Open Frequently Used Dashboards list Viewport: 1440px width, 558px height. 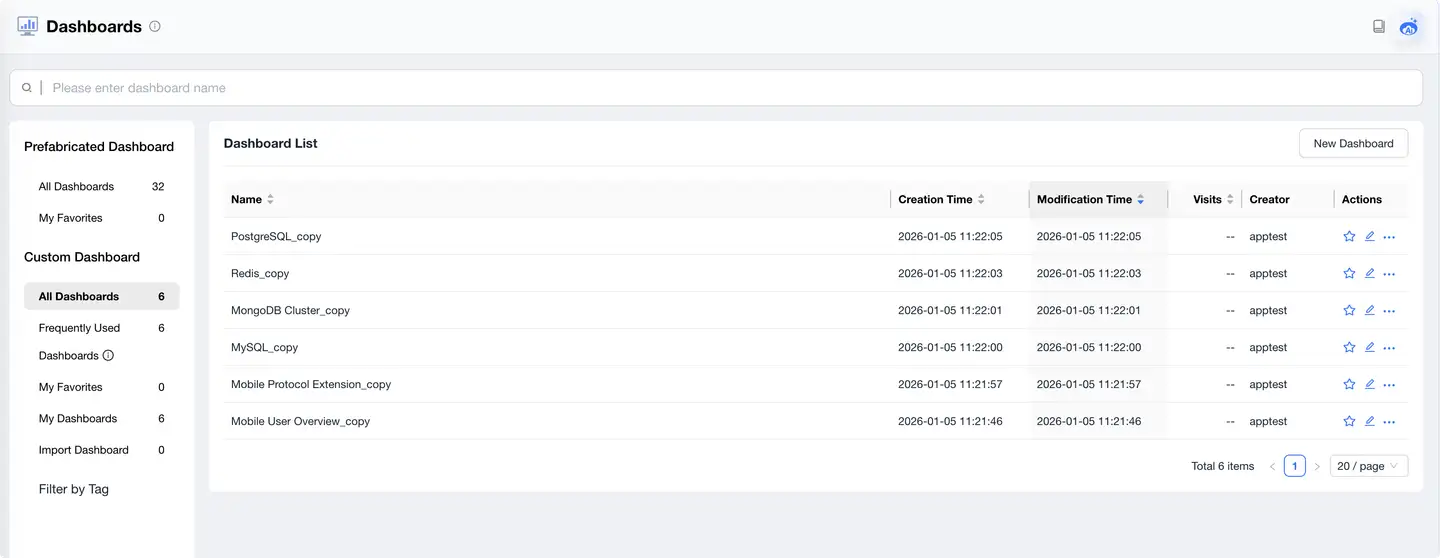[x=102, y=342]
